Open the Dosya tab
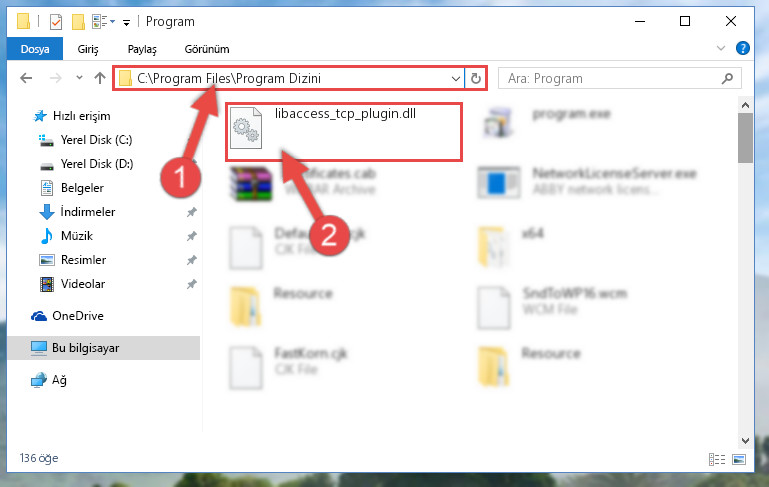 tap(35, 49)
